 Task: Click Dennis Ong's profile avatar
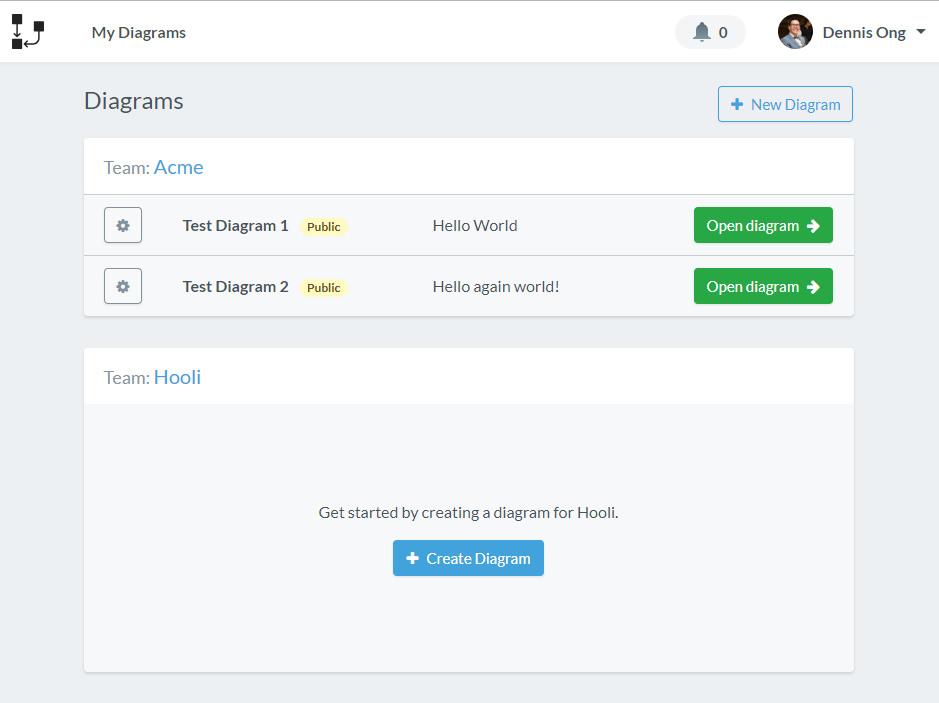coord(794,31)
